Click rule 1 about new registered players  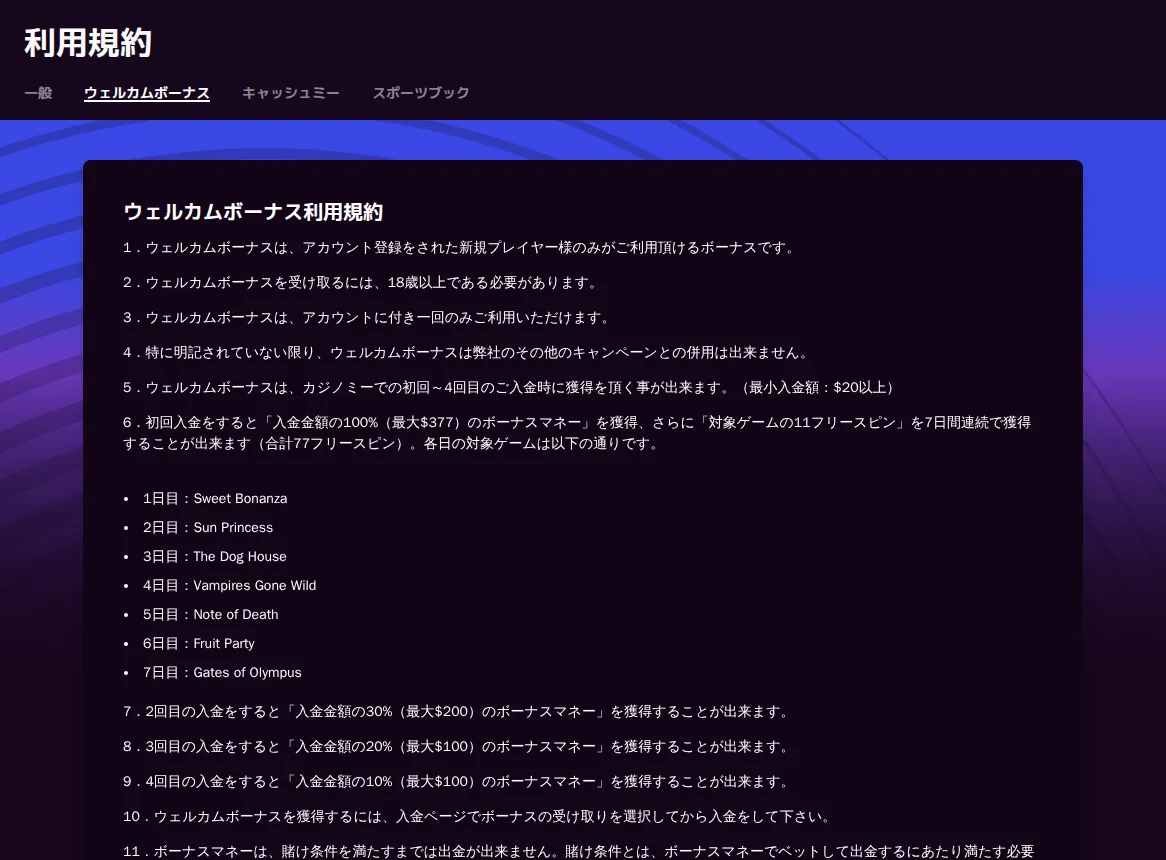pos(461,248)
